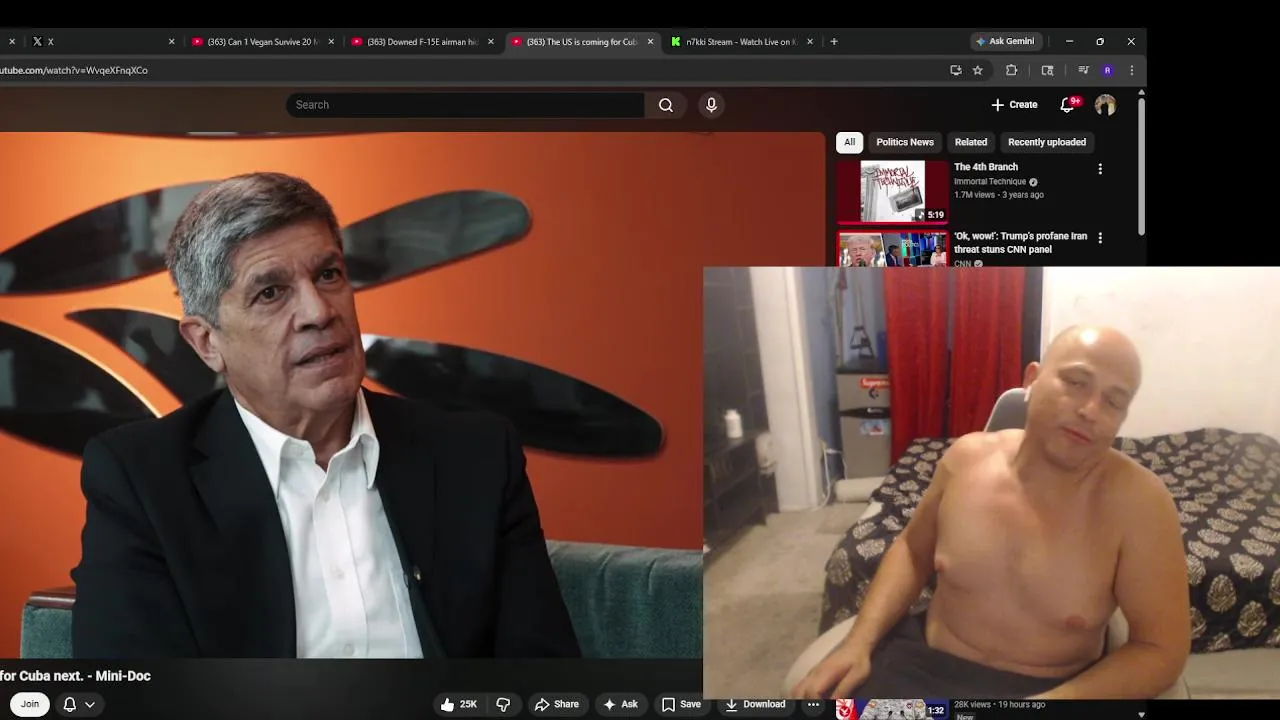Close the 'The US is coming for Cub' tab
Screen dimensions: 1280x720
651,42
